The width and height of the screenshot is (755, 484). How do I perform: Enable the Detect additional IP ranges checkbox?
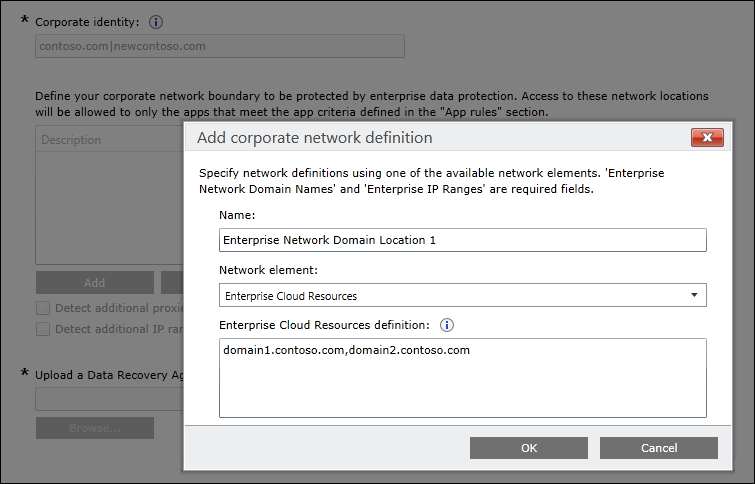click(x=43, y=328)
